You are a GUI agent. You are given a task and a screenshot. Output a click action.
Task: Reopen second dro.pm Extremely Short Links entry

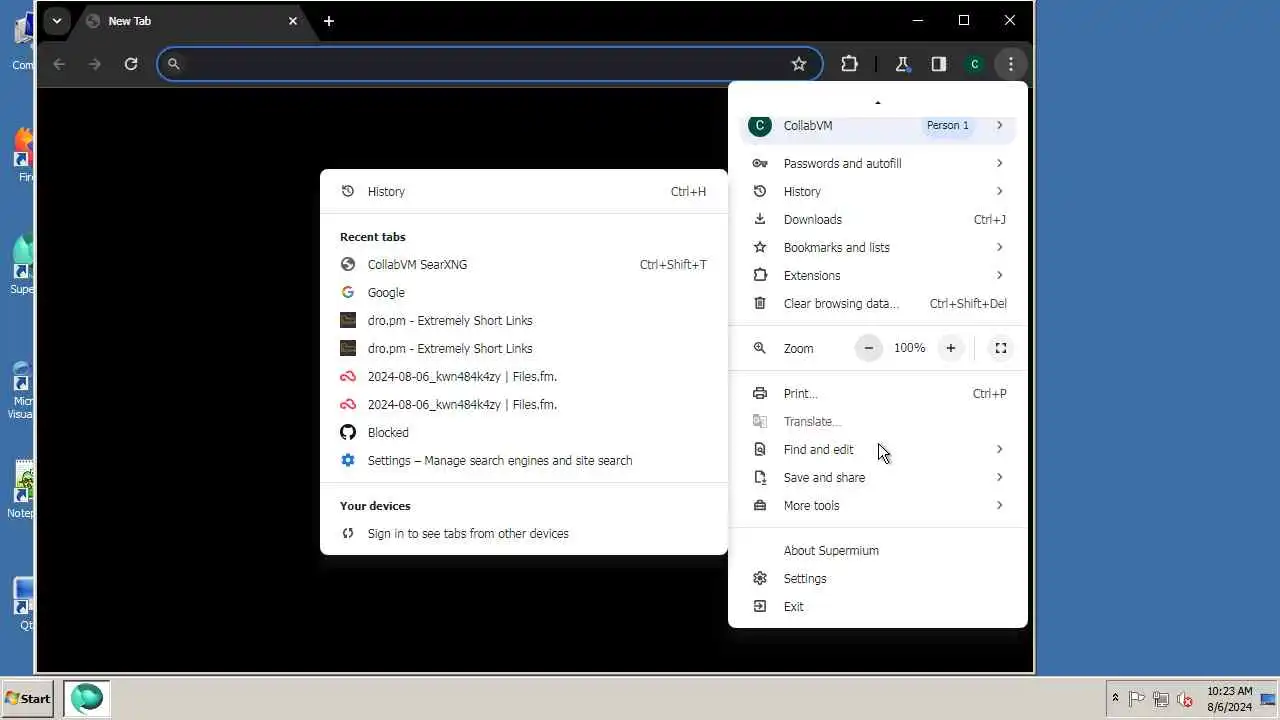click(524, 348)
